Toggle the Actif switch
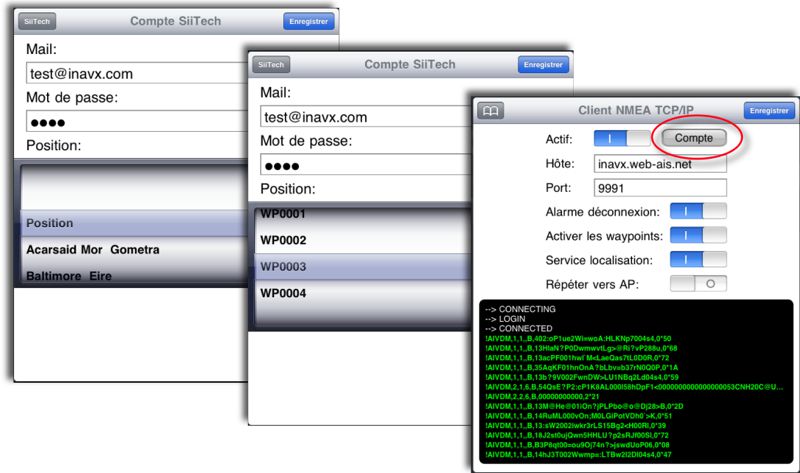 point(622,138)
